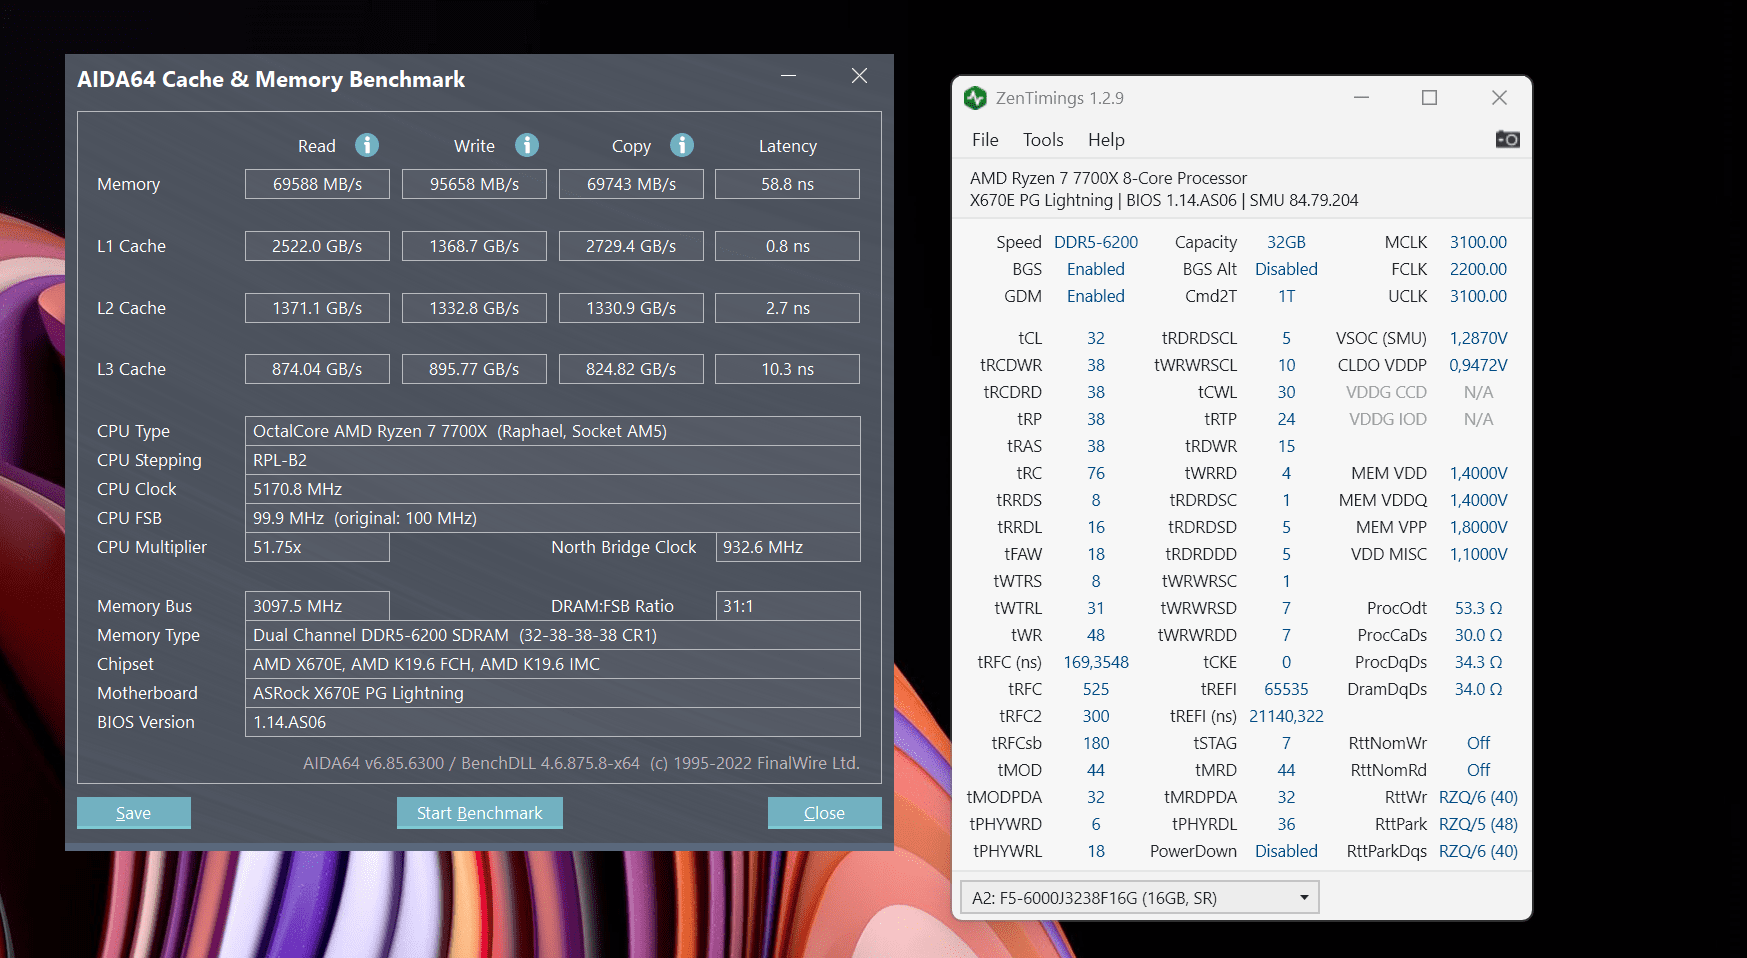The image size is (1747, 958).
Task: Click the CPU Type field OctalCore AMD Ryzen
Action: coord(553,431)
